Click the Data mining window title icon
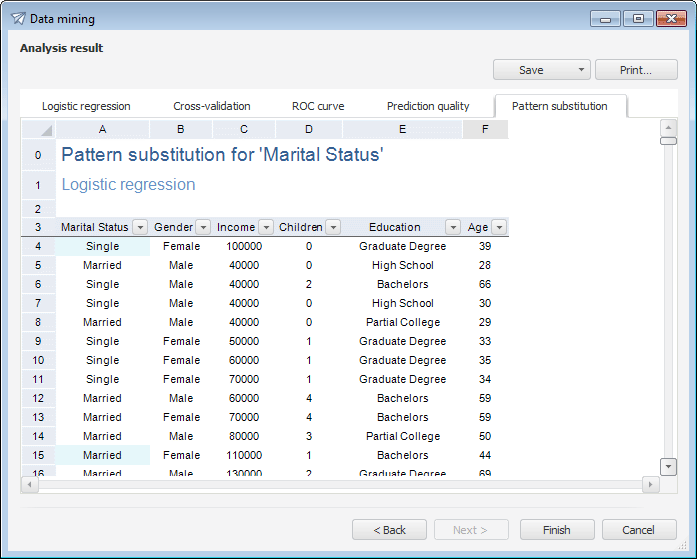The width and height of the screenshot is (697, 559). 17,18
